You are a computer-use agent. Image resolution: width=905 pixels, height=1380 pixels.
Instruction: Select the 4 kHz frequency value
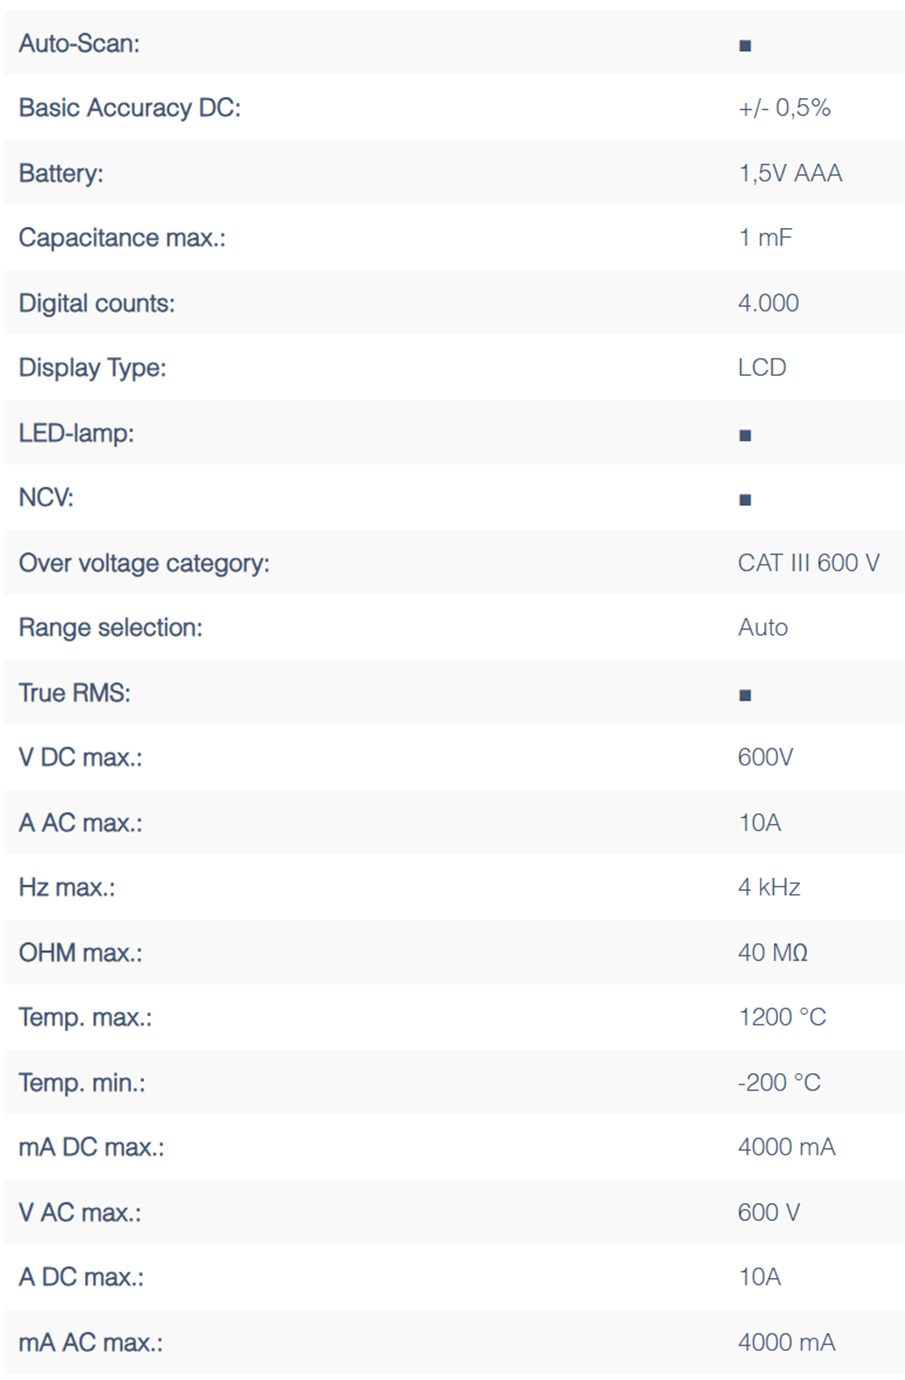click(x=769, y=887)
